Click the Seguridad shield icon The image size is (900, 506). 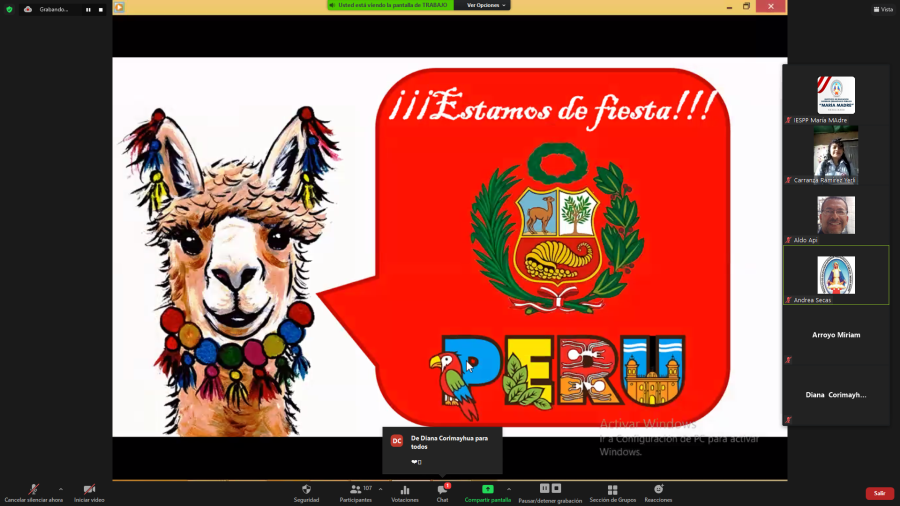click(x=306, y=490)
